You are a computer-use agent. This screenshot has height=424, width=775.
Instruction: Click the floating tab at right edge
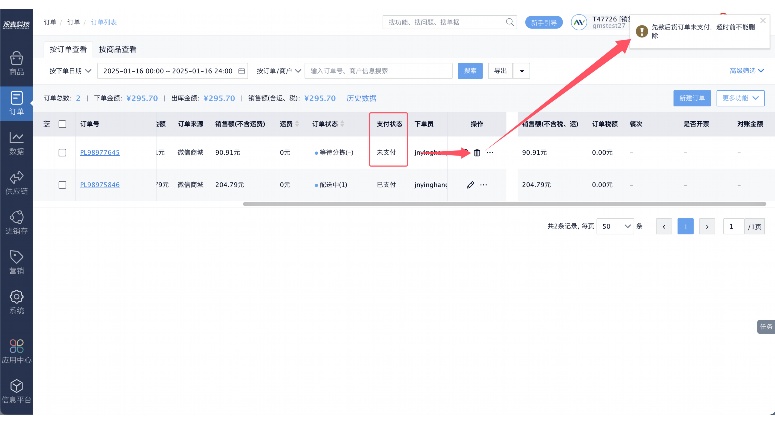[766, 327]
